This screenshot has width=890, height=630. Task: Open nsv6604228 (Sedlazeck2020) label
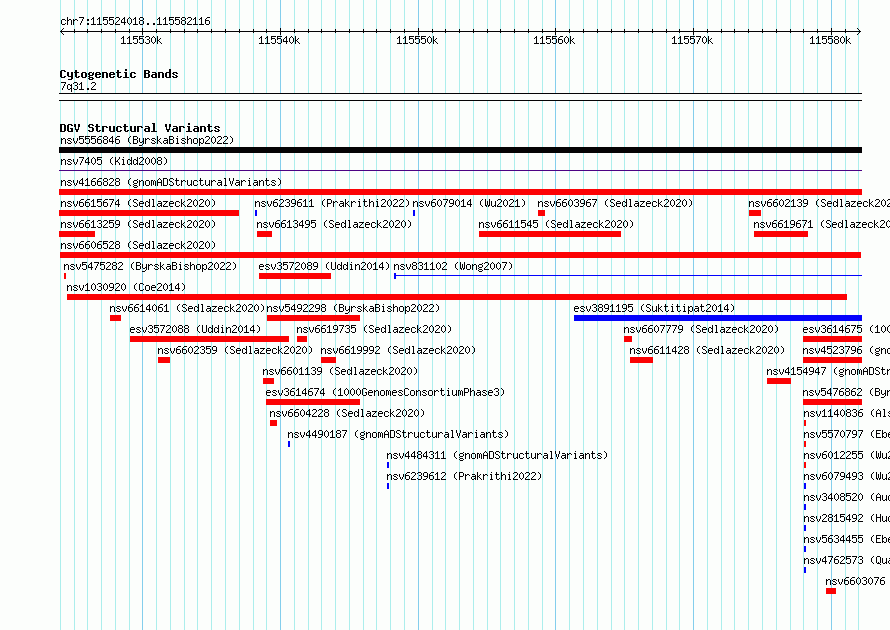pyautogui.click(x=347, y=413)
